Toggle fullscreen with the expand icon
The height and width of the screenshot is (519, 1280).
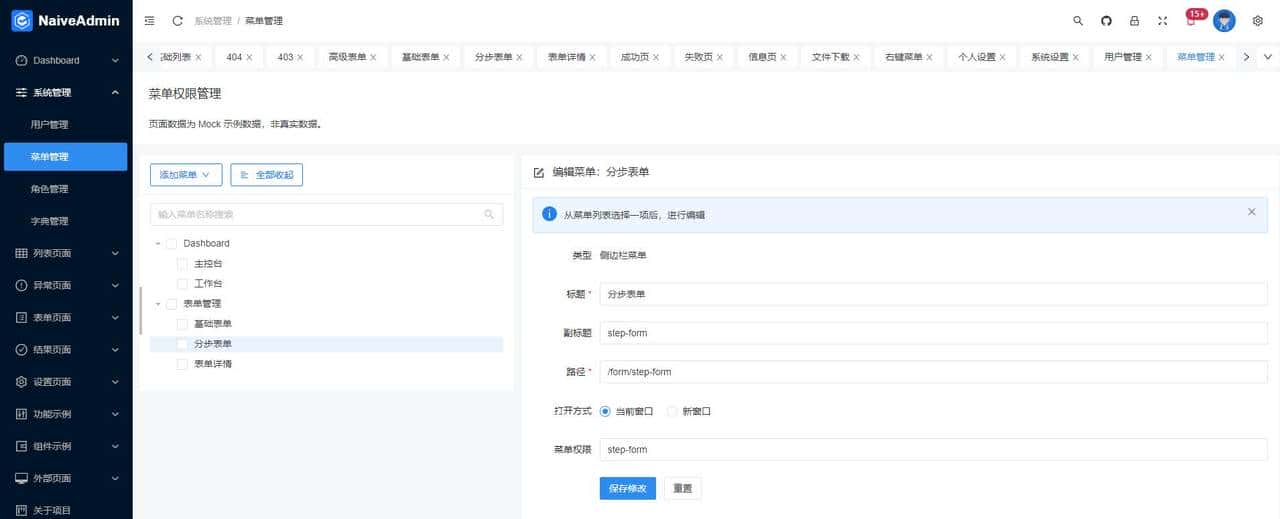[x=1162, y=20]
